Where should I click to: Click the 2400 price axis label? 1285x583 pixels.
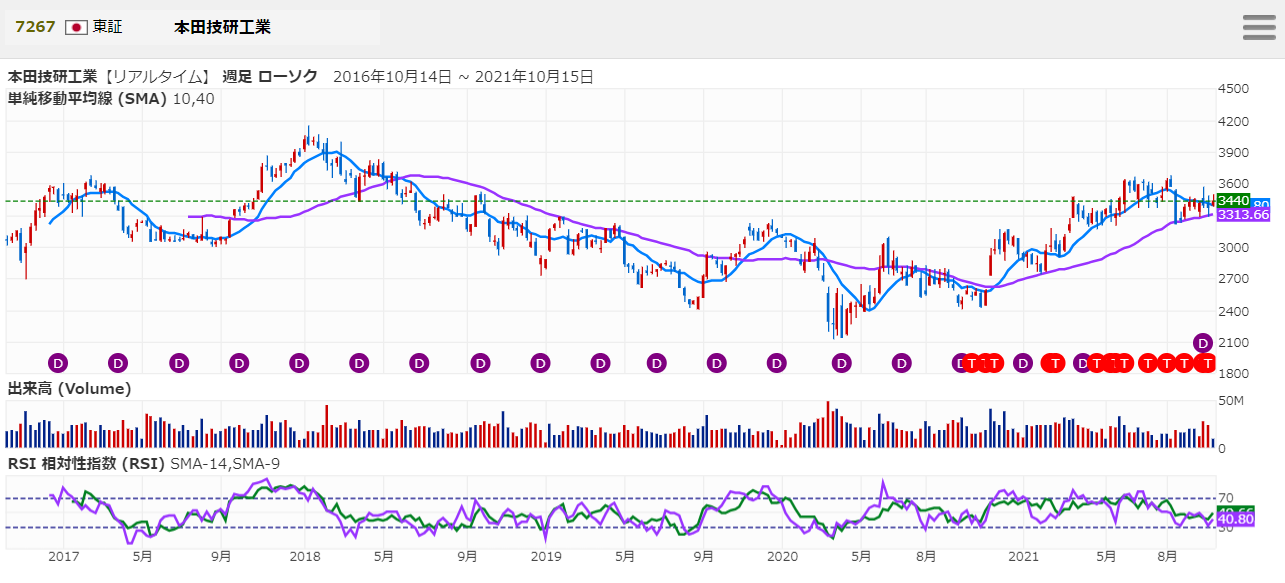point(1234,311)
